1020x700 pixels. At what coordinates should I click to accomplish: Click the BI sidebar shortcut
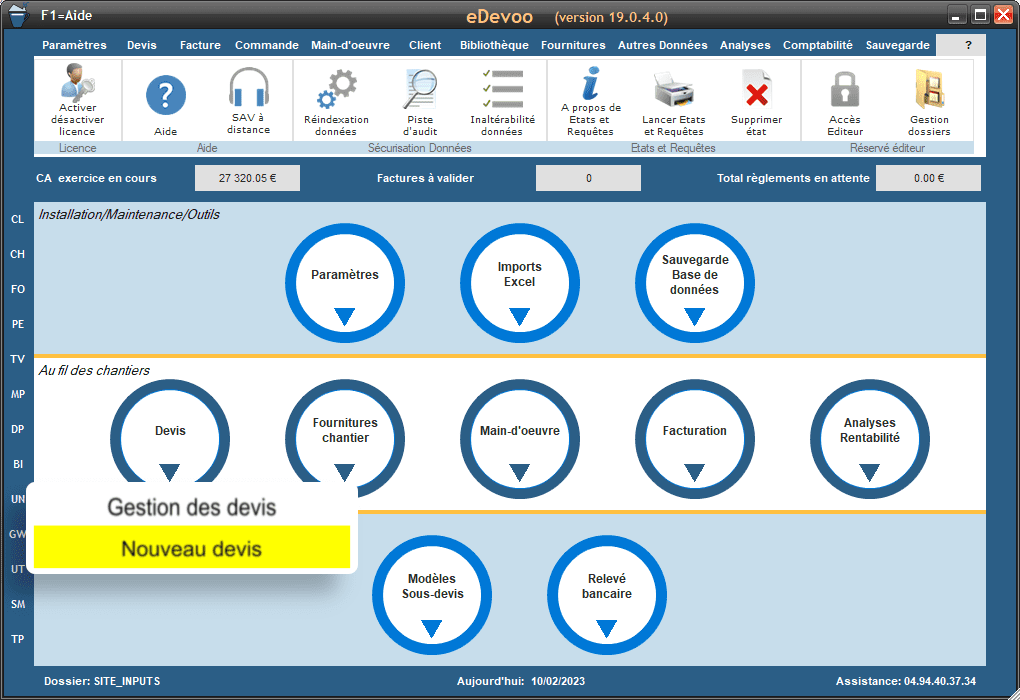(x=18, y=464)
